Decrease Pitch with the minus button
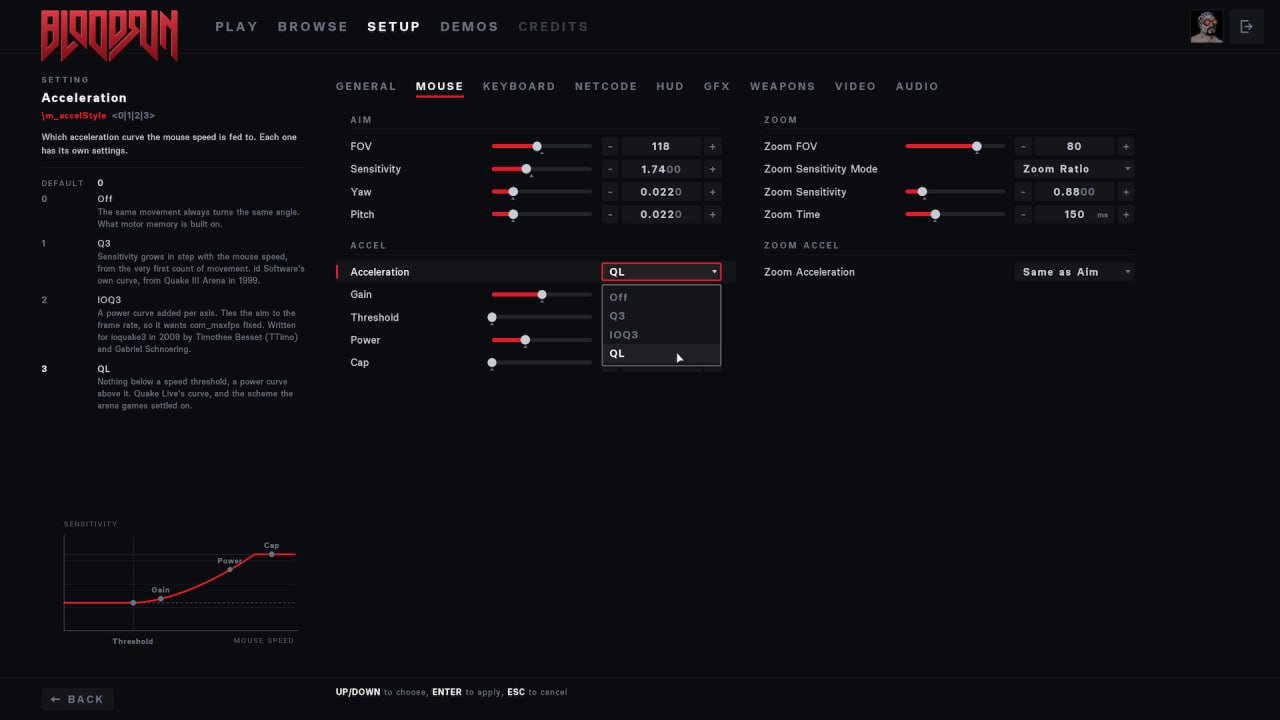 (610, 215)
